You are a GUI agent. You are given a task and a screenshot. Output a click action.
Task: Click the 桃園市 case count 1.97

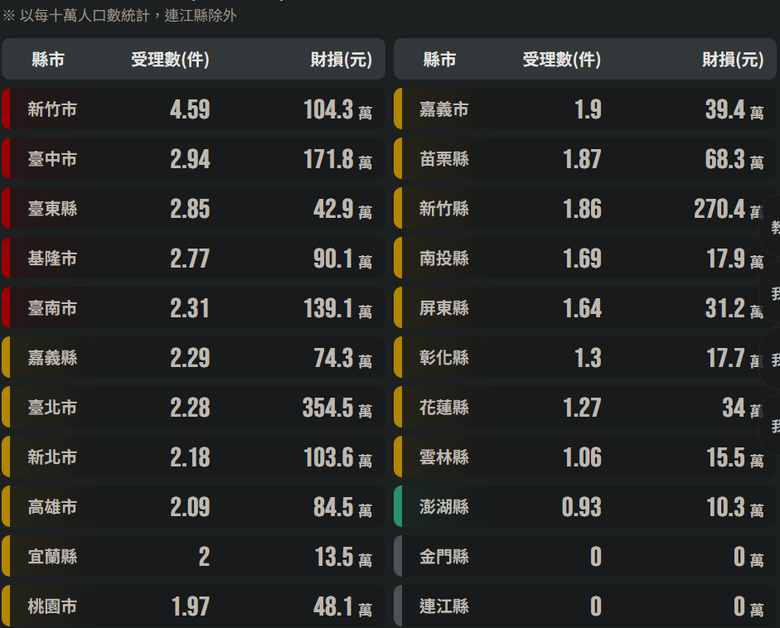[191, 607]
